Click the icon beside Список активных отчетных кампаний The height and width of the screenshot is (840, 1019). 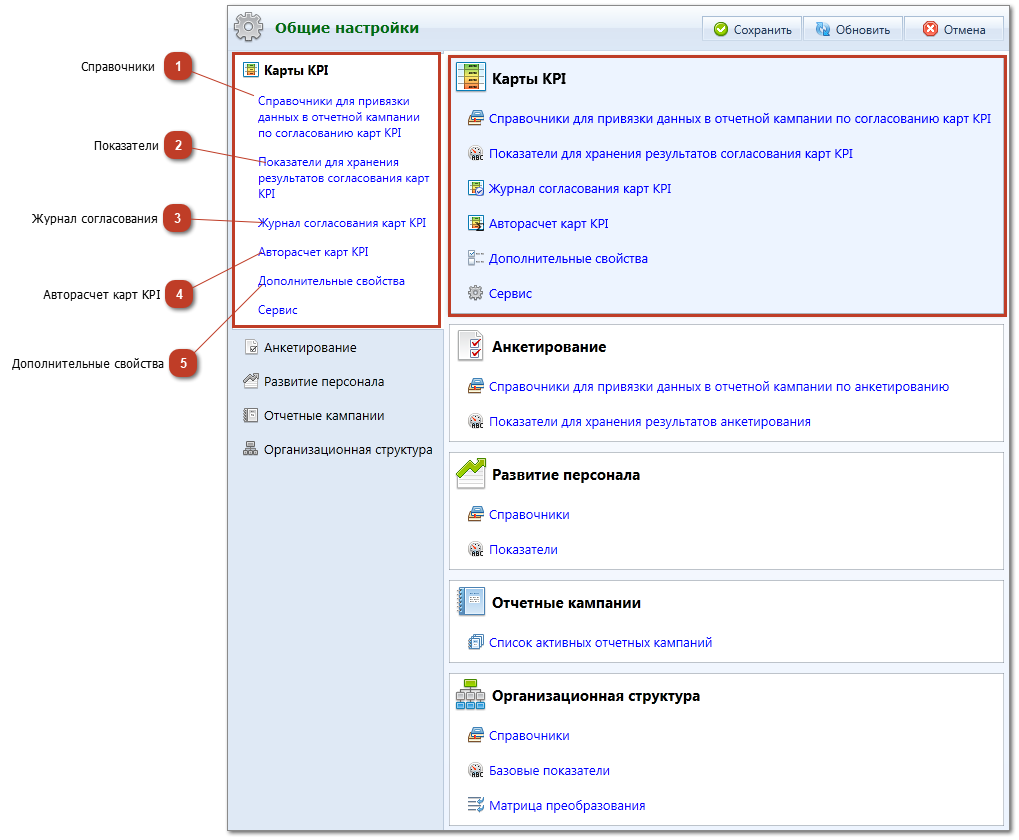[476, 643]
